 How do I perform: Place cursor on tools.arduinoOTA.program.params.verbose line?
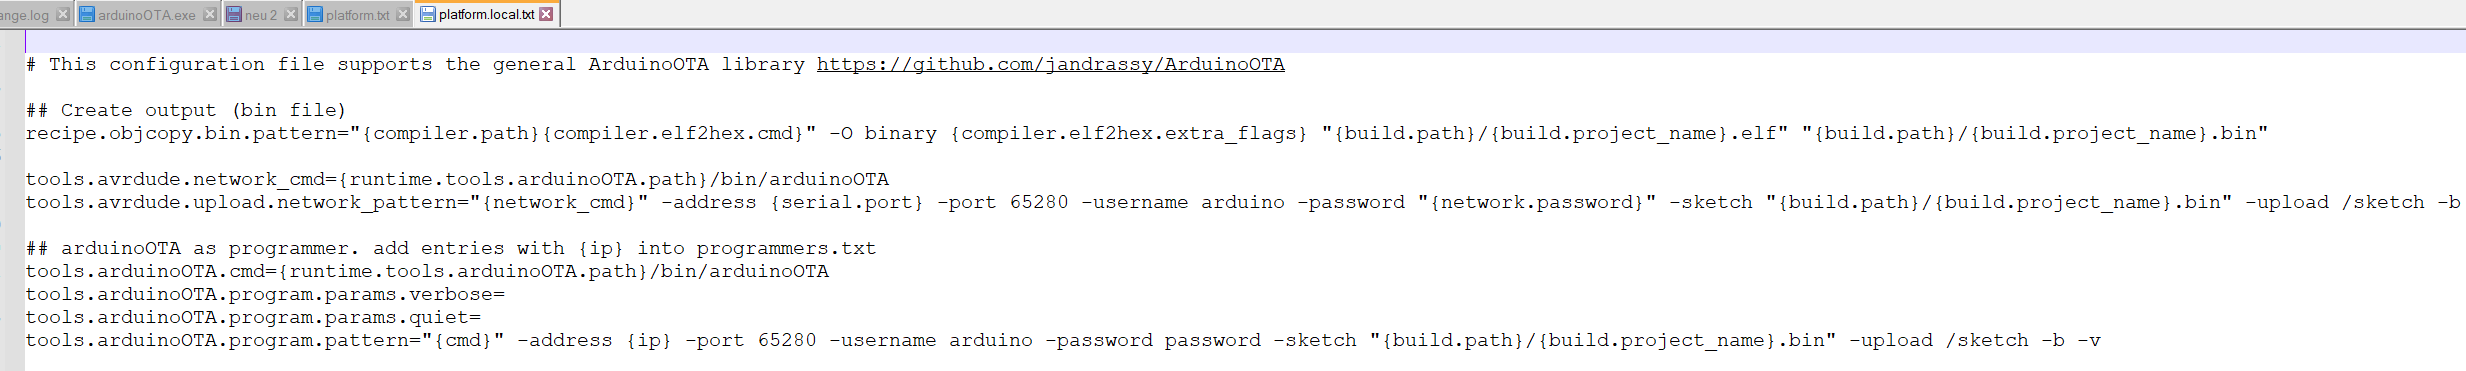point(265,294)
